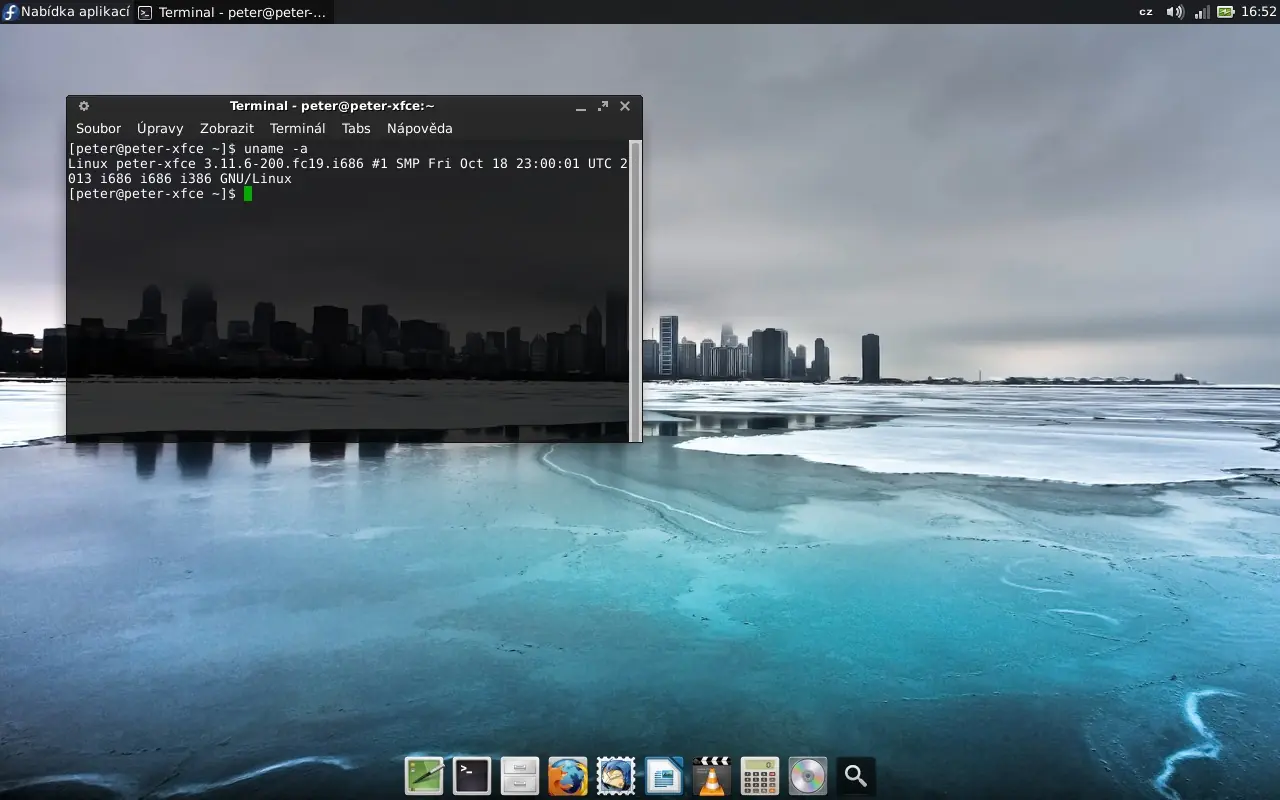The image size is (1280, 800).
Task: Click the volume speaker tray icon
Action: [x=1175, y=12]
